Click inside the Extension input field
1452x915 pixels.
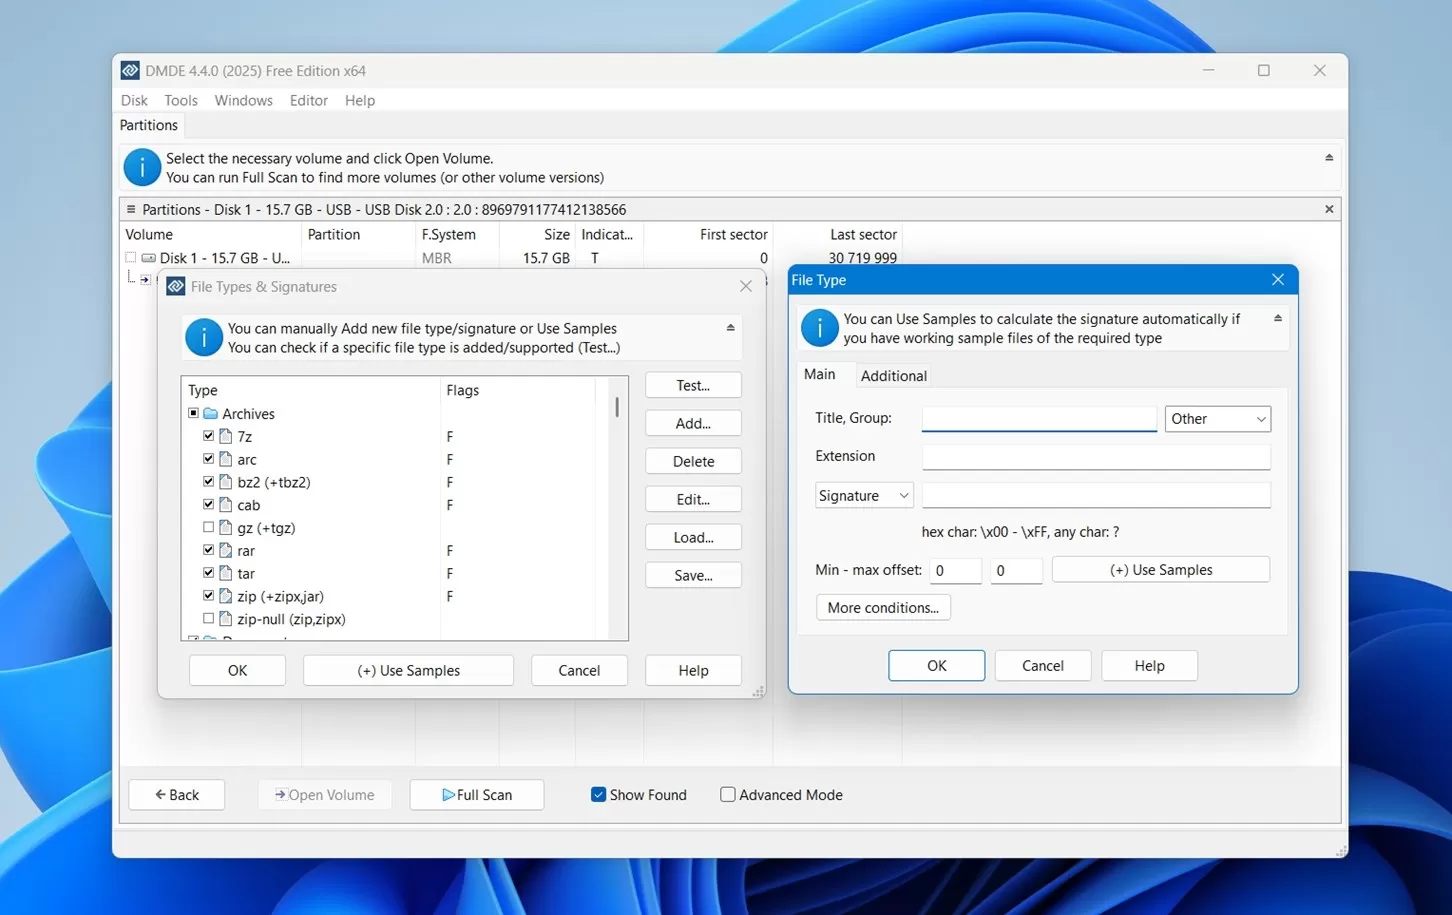coord(1095,456)
